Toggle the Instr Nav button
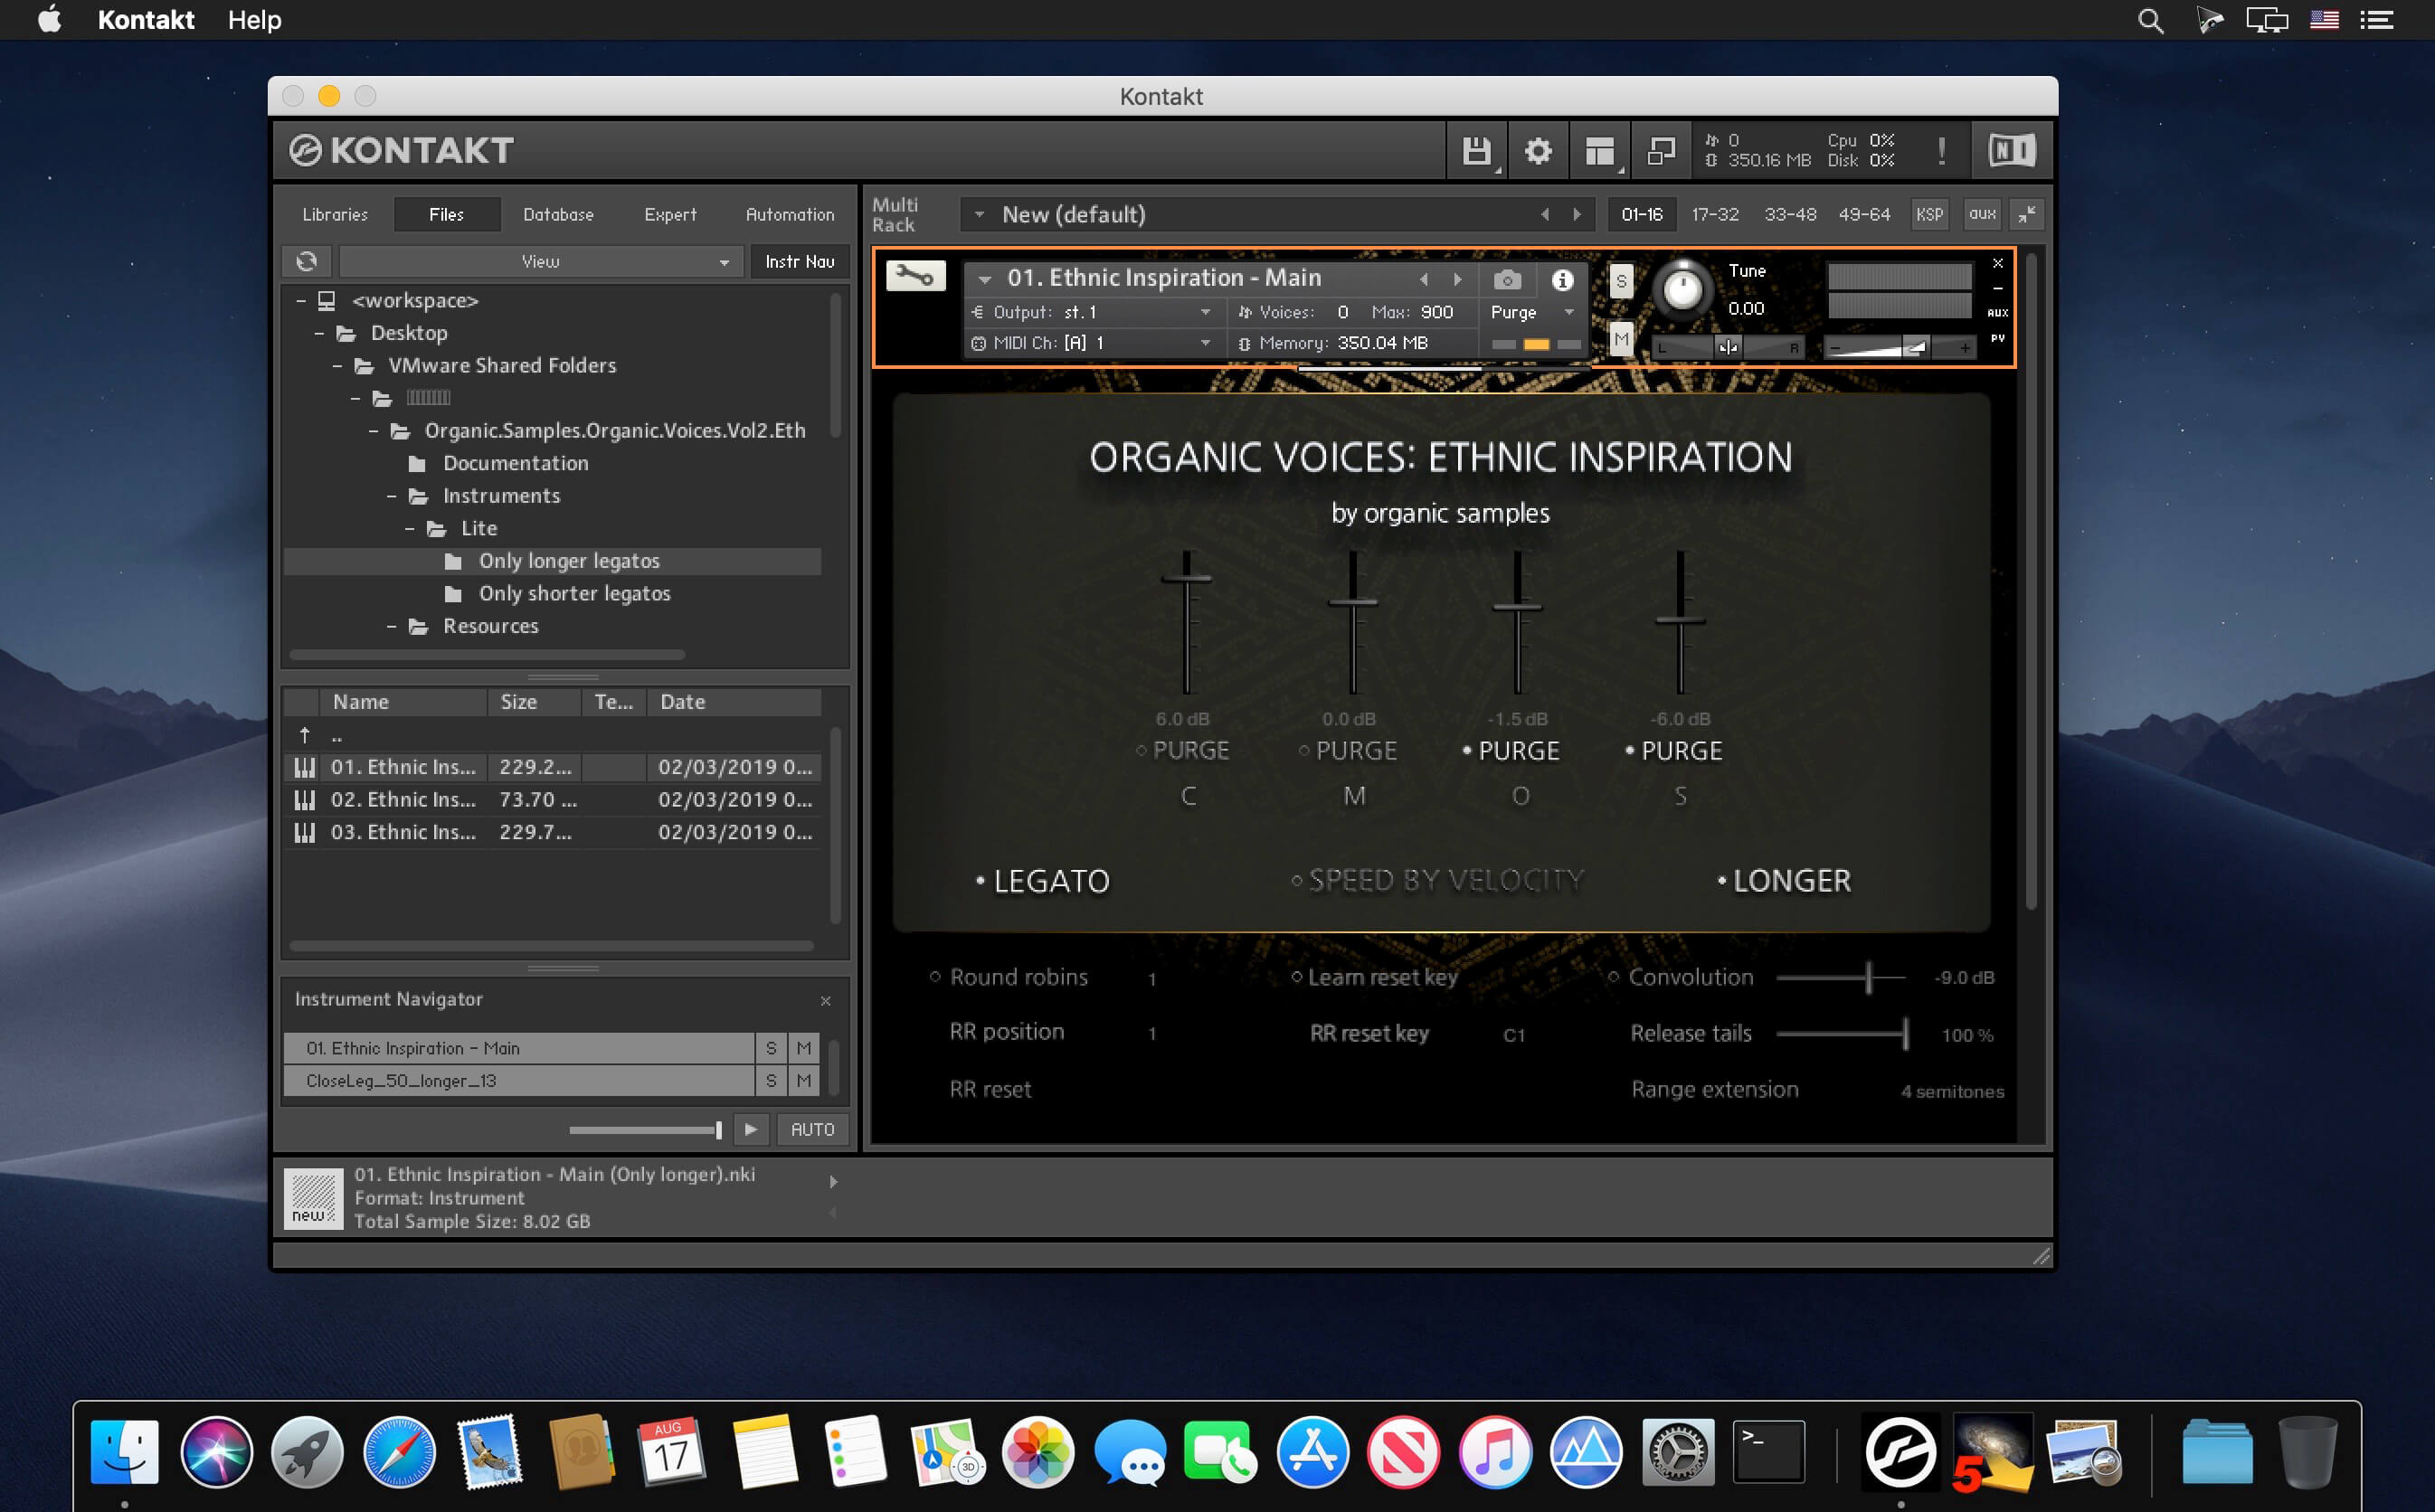 click(799, 261)
